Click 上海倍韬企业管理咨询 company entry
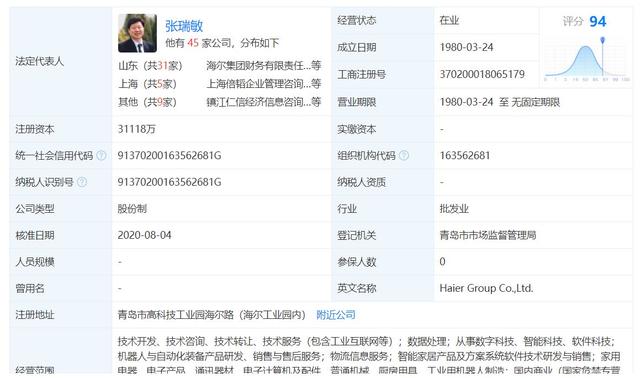The height and width of the screenshot is (378, 640). (264, 84)
